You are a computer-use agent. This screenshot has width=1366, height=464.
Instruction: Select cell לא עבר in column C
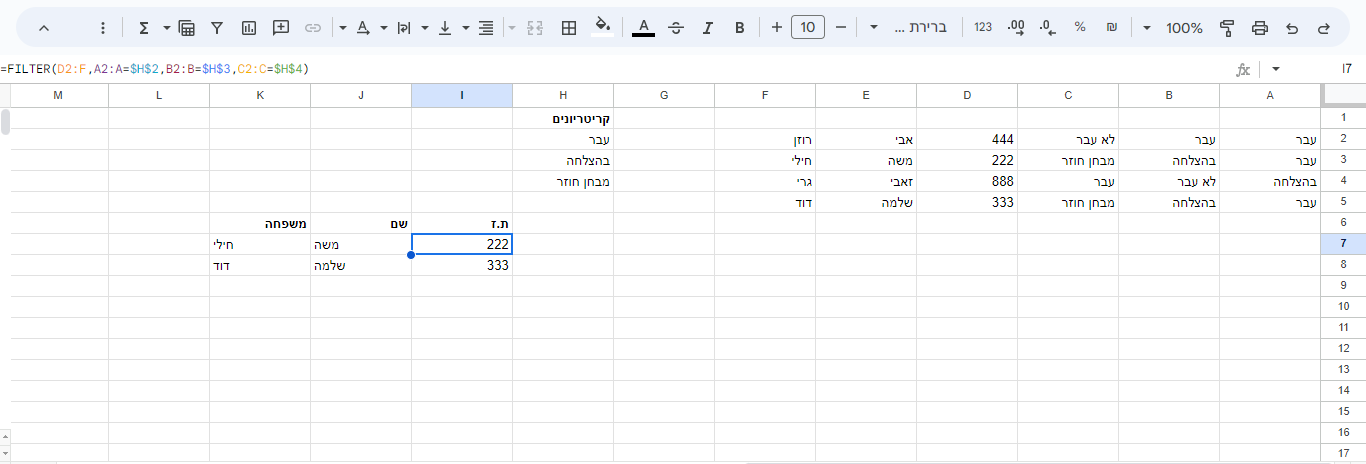pyautogui.click(x=1068, y=139)
